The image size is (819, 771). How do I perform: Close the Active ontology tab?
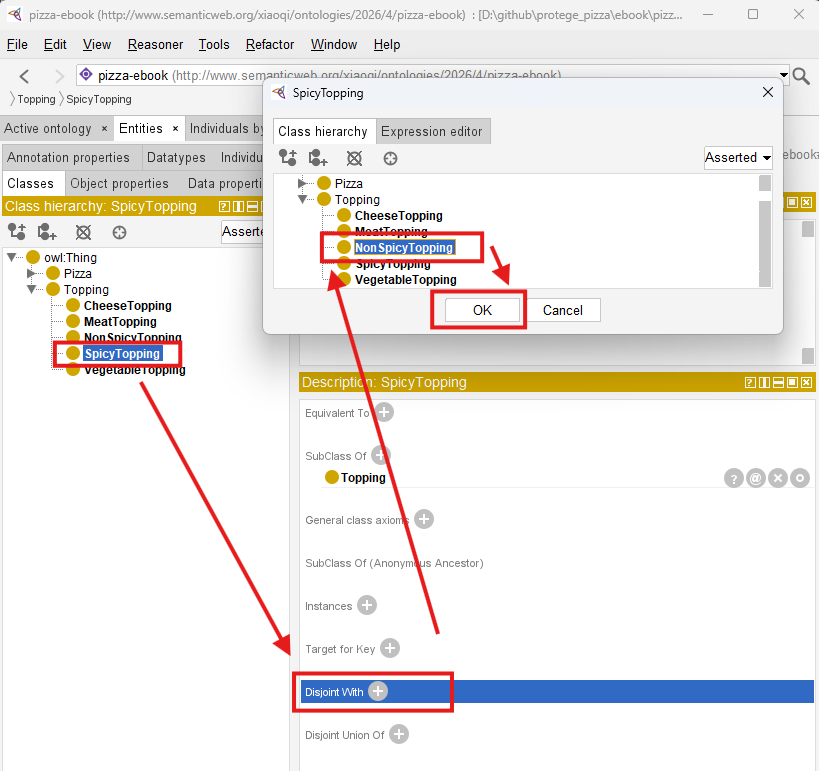104,128
